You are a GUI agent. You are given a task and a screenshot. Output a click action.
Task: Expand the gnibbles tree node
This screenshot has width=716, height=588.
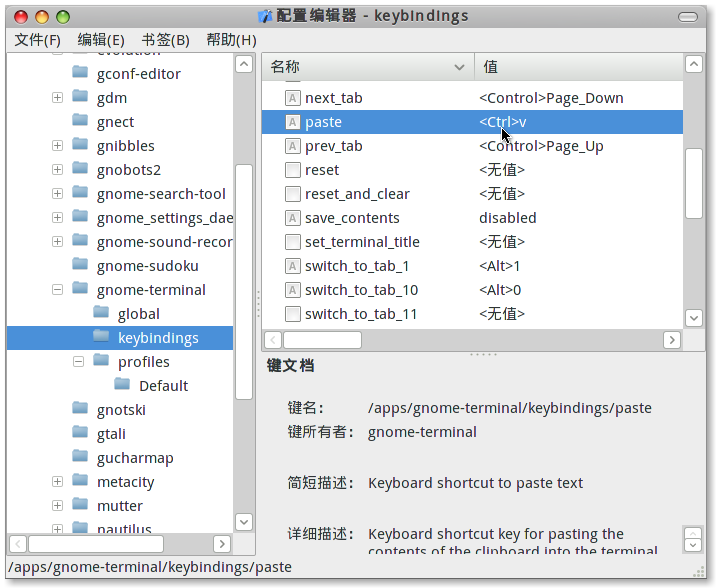point(58,146)
